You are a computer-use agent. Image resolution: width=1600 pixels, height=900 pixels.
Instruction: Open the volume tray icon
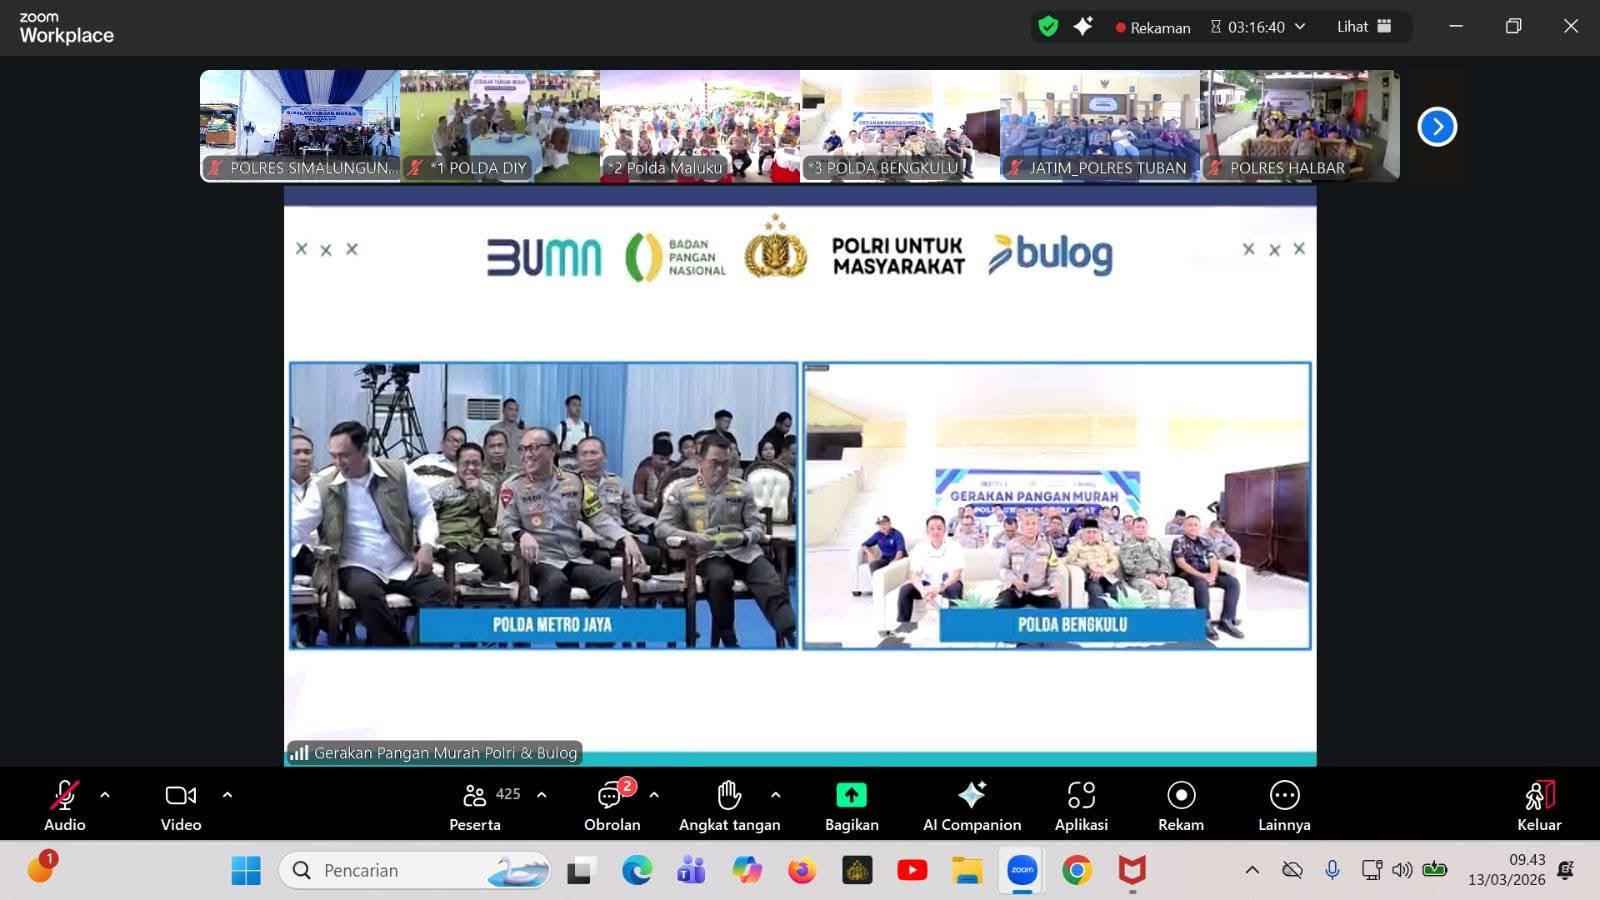[1402, 870]
